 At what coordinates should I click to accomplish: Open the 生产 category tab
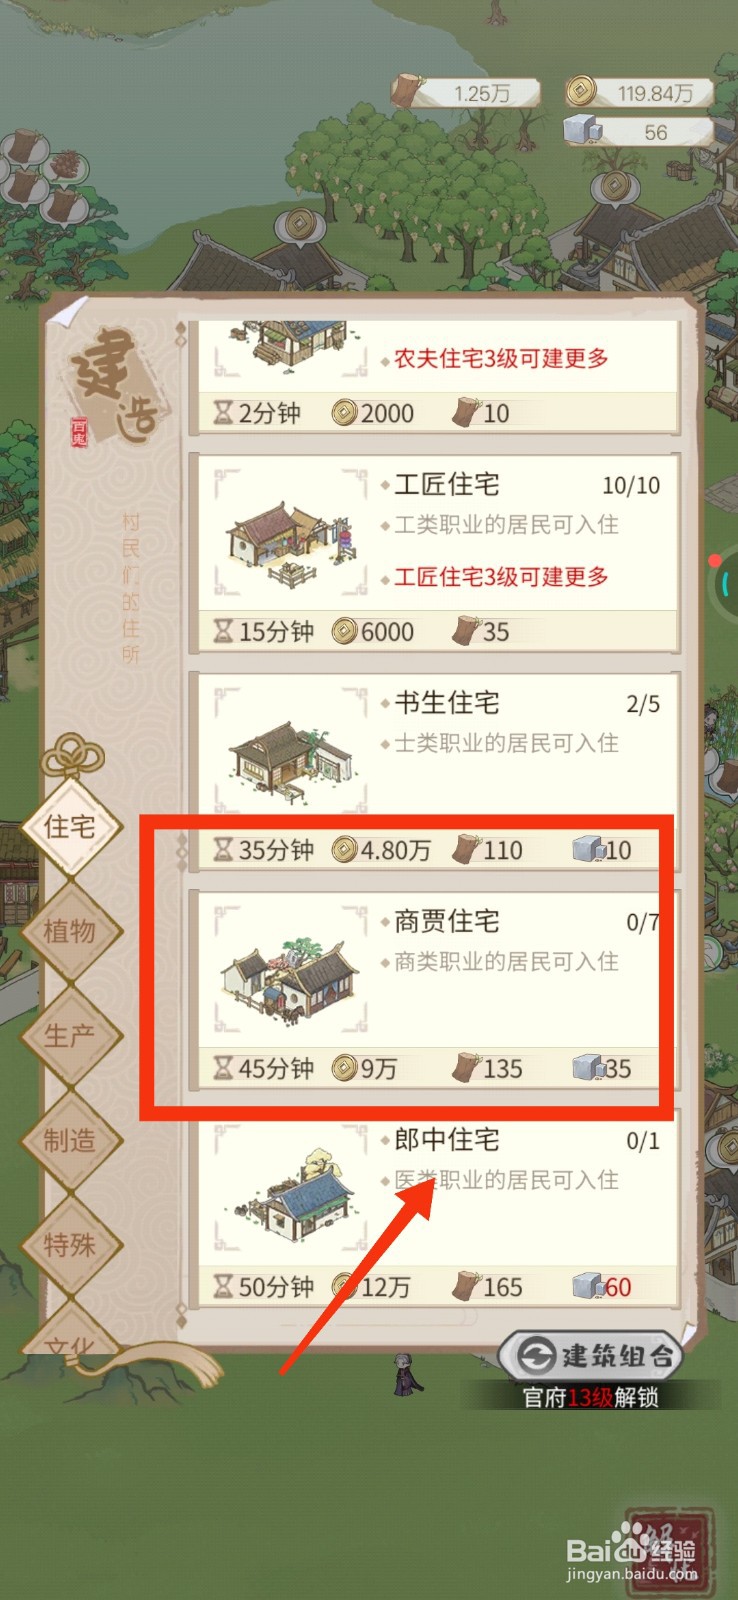[x=70, y=1036]
